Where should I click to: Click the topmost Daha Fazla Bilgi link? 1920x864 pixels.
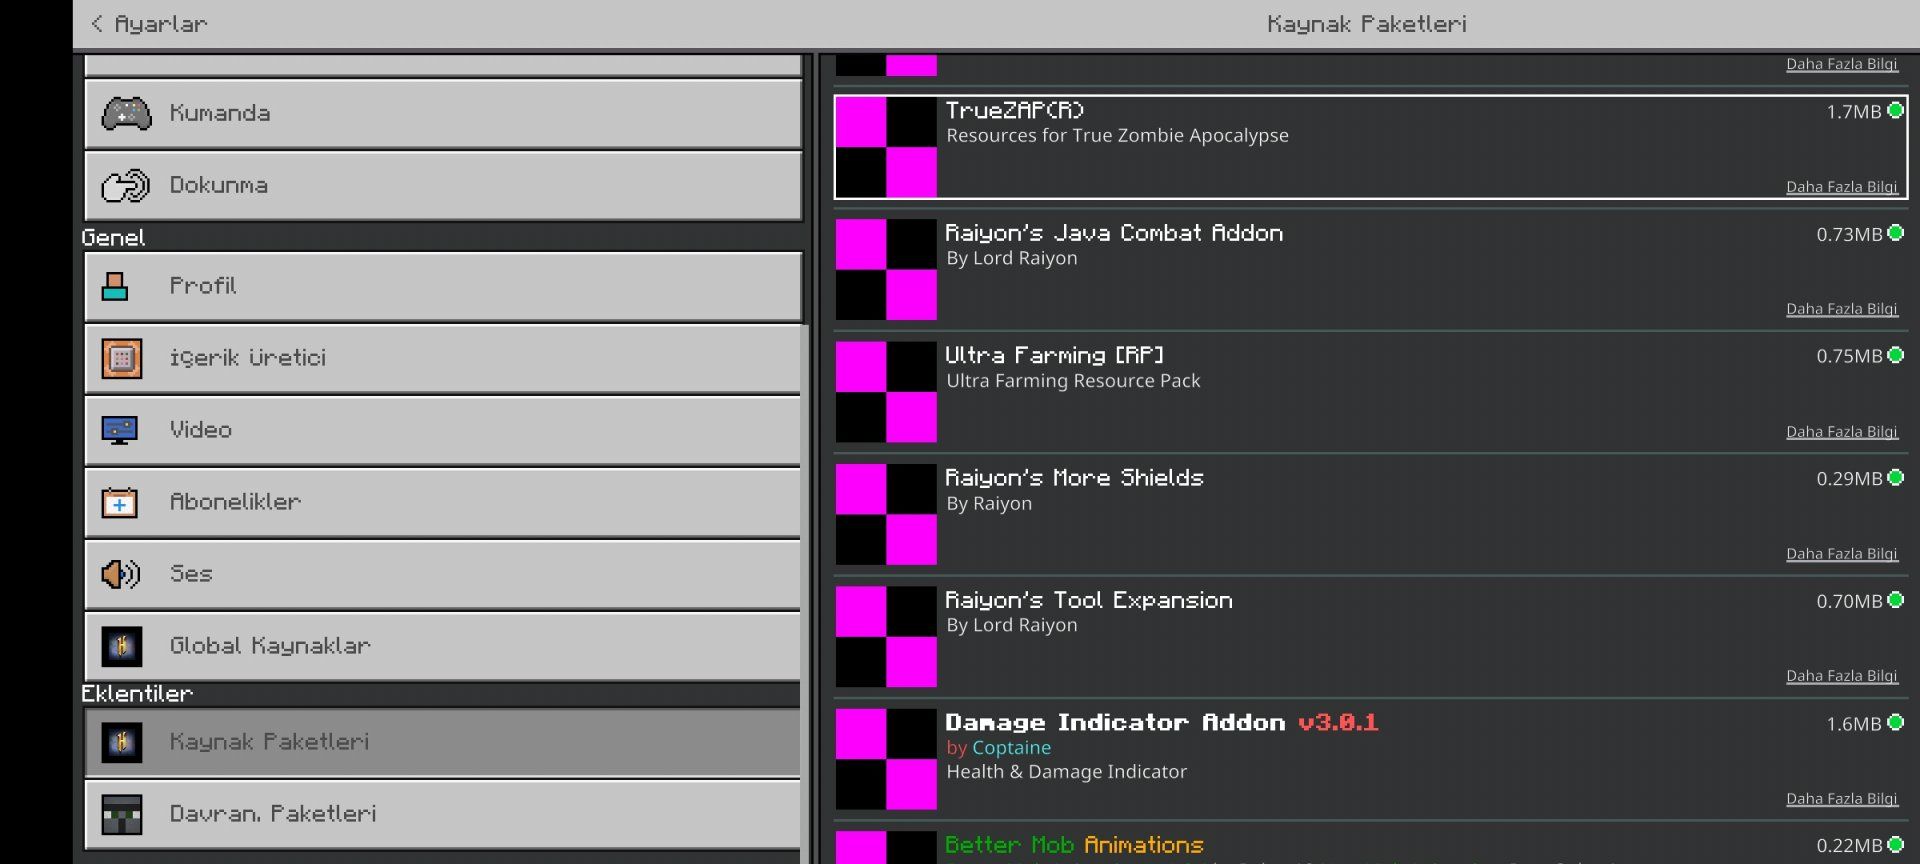click(x=1842, y=64)
